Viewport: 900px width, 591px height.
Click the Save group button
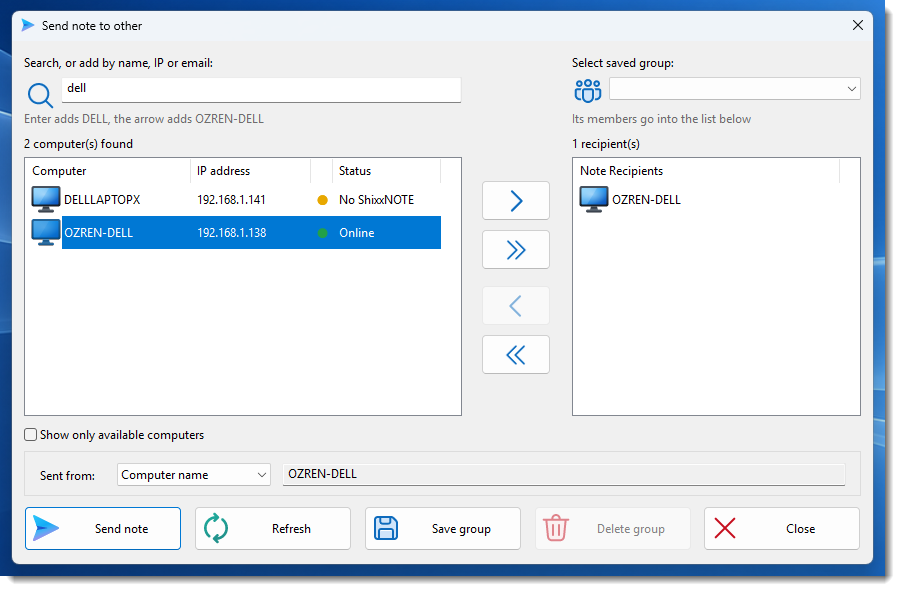coord(443,528)
